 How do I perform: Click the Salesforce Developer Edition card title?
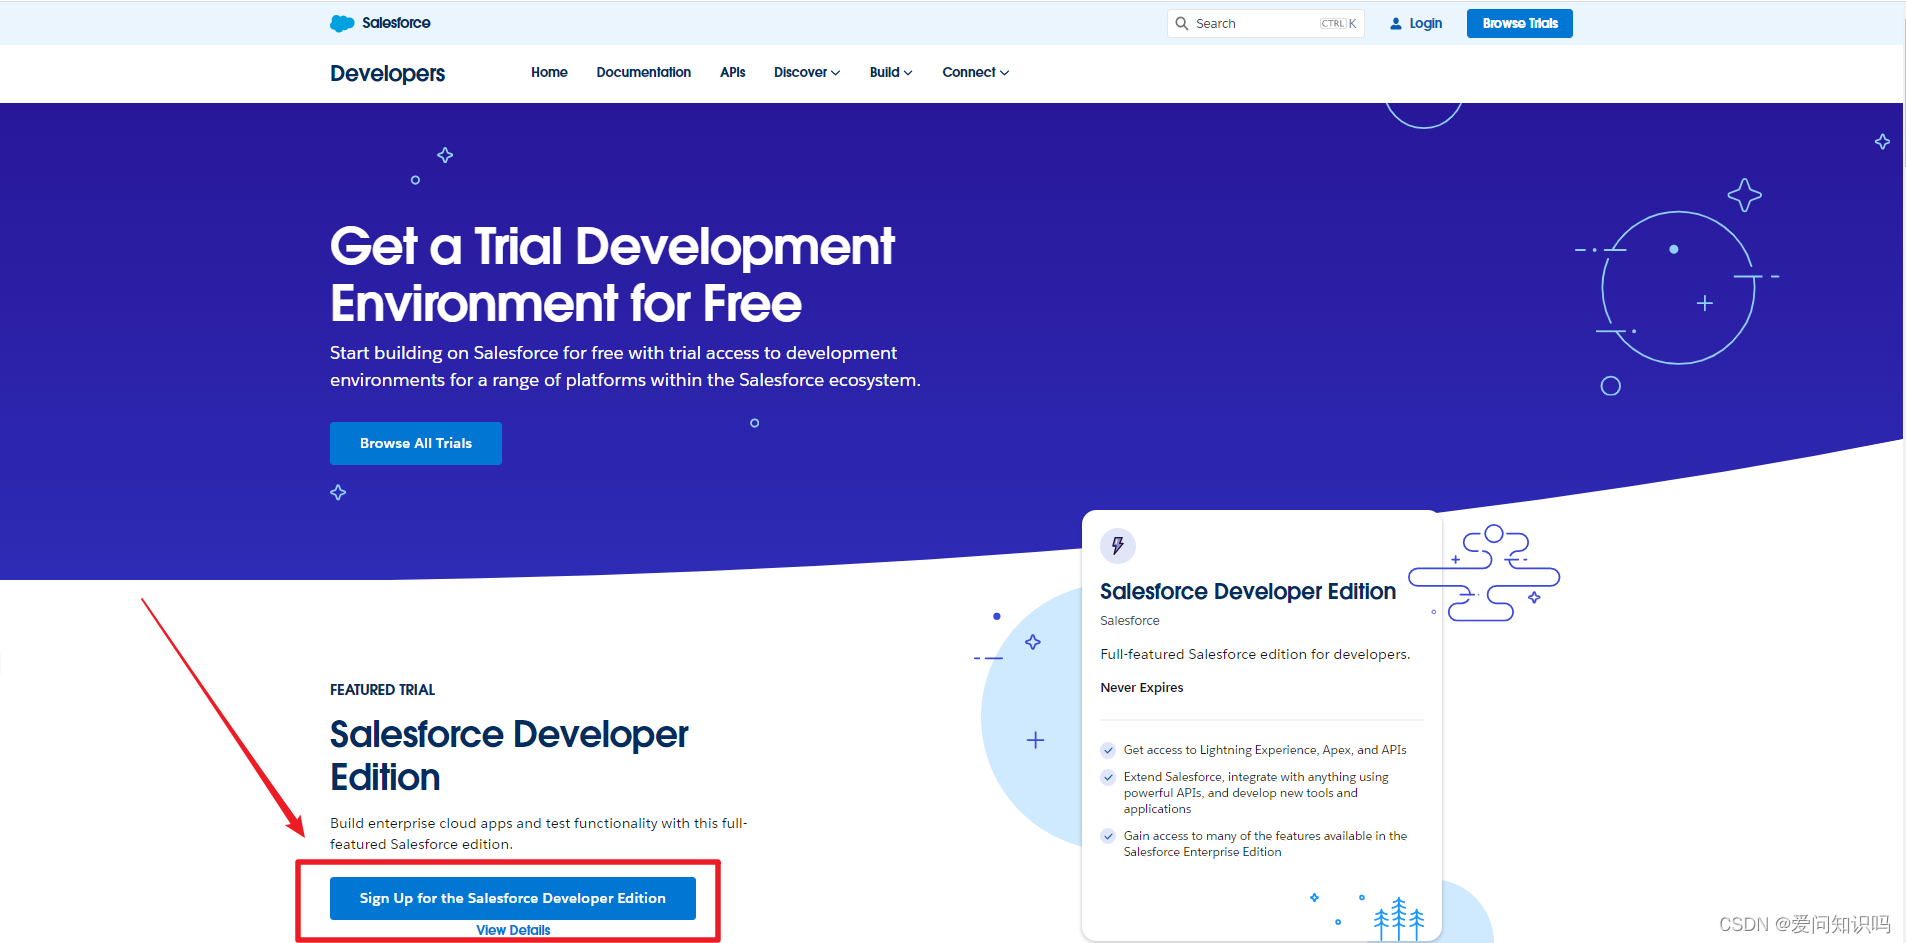[x=1248, y=591]
